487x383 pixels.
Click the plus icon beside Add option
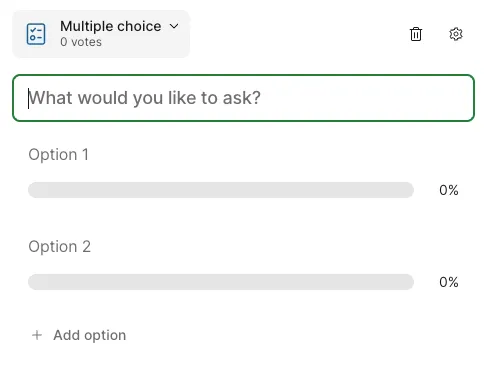(37, 335)
